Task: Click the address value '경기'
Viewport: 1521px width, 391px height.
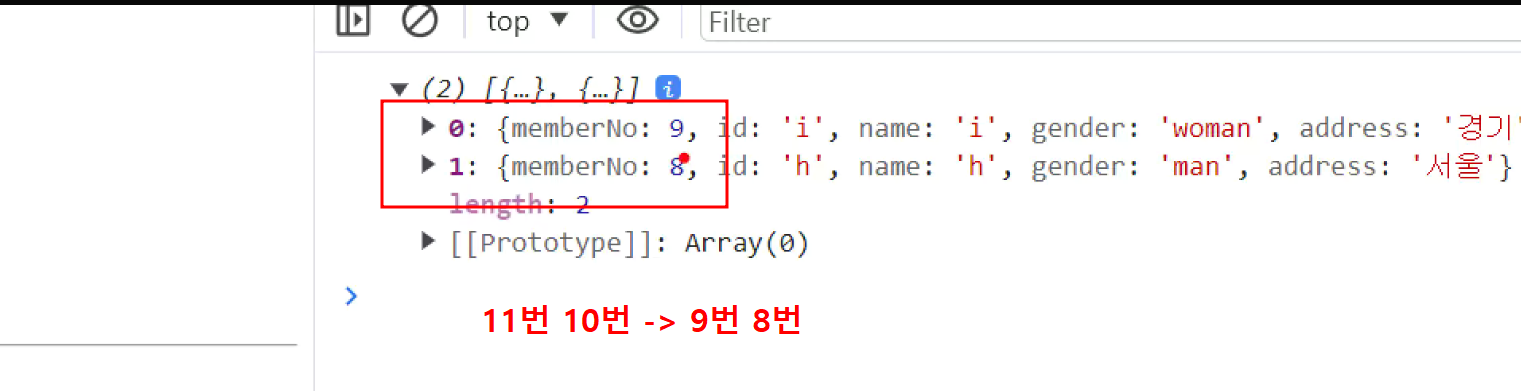Action: pos(1481,128)
